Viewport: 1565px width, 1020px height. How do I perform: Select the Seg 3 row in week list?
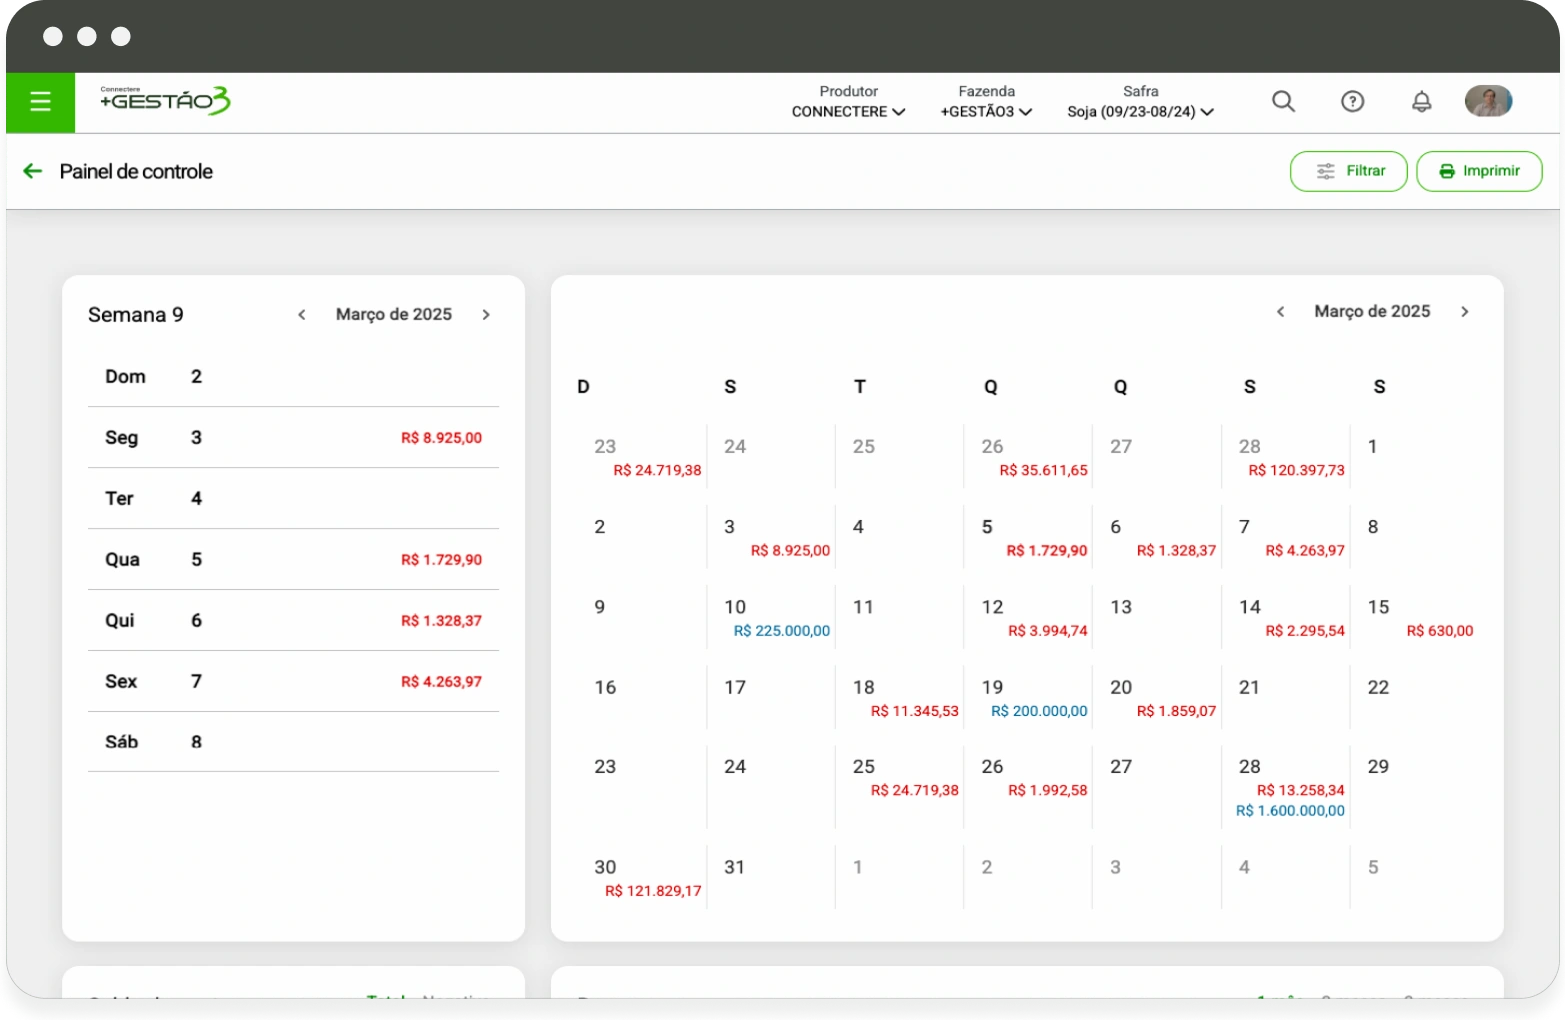[293, 438]
